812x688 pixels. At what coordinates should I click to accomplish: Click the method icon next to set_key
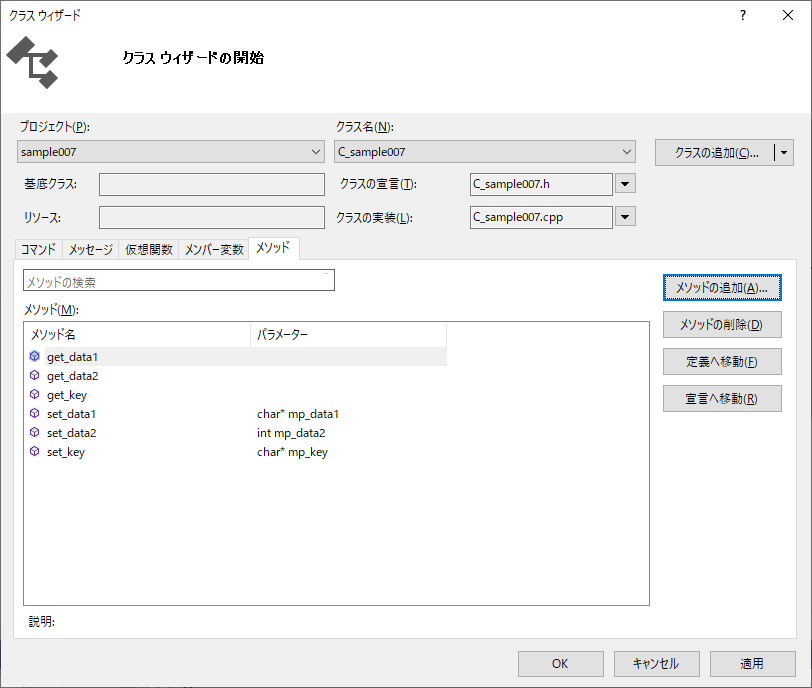coord(35,452)
